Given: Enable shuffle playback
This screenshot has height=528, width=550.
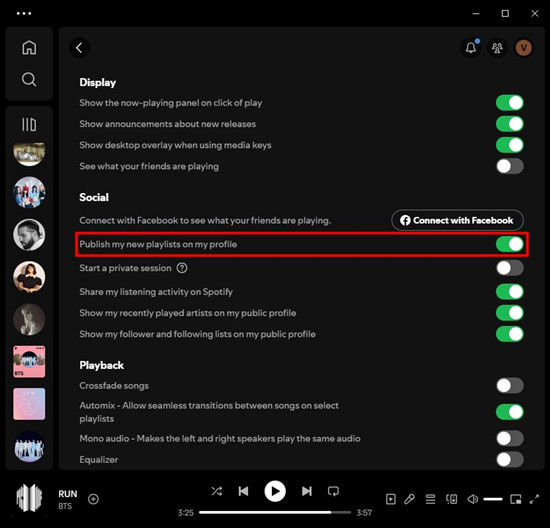Looking at the screenshot, I should point(216,491).
